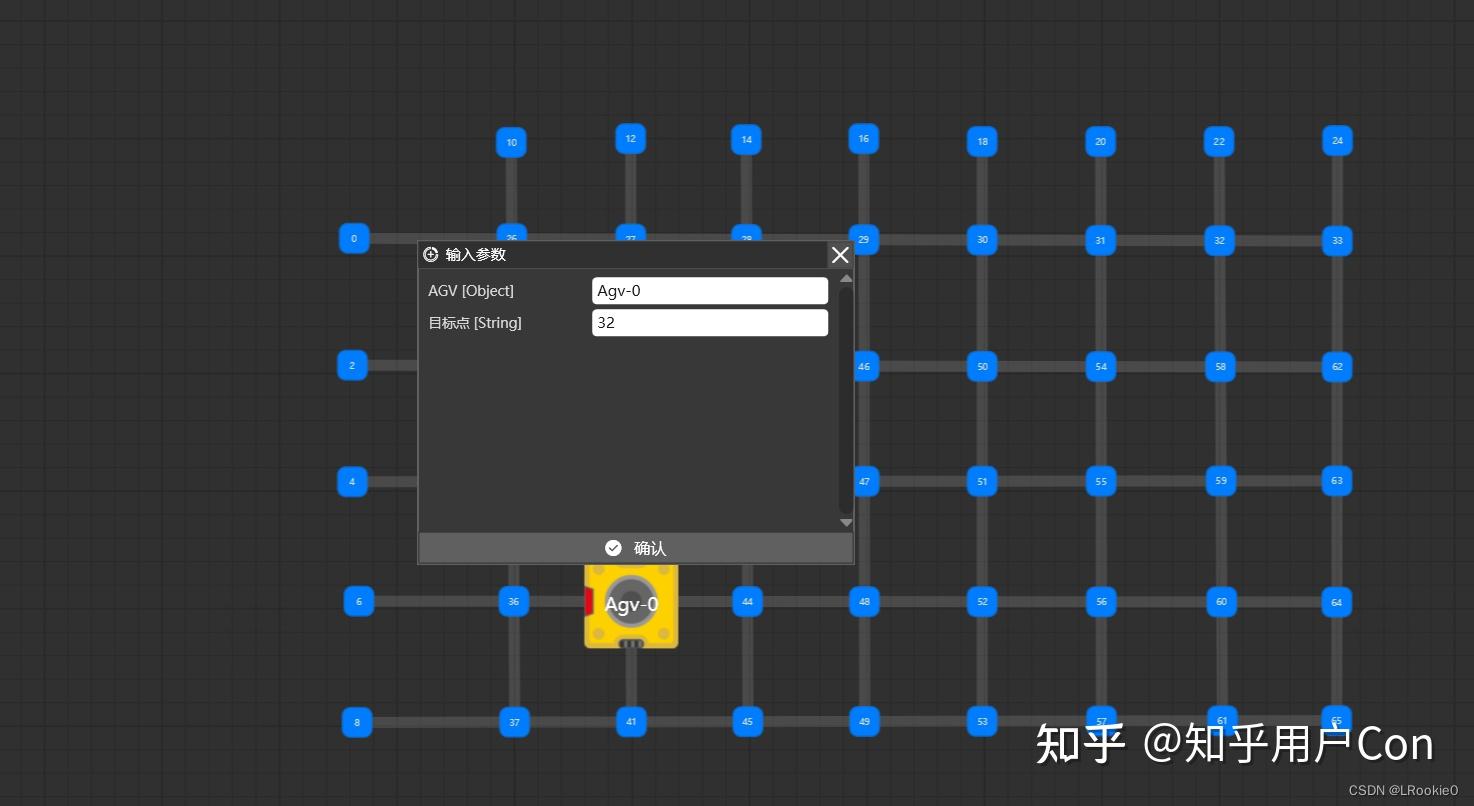
Task: Click the AGV [Object] input containing Agv-0
Action: coord(710,290)
